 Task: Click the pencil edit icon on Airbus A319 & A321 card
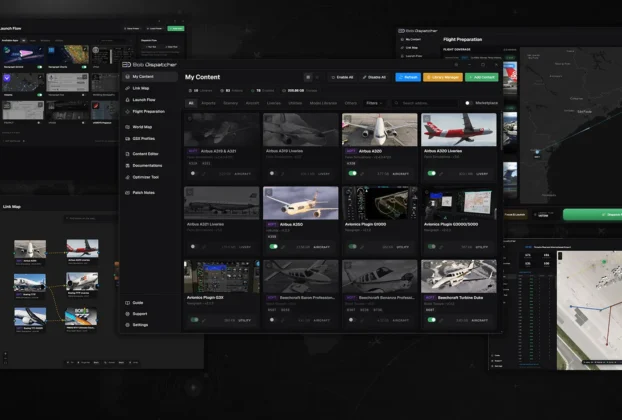(x=204, y=174)
